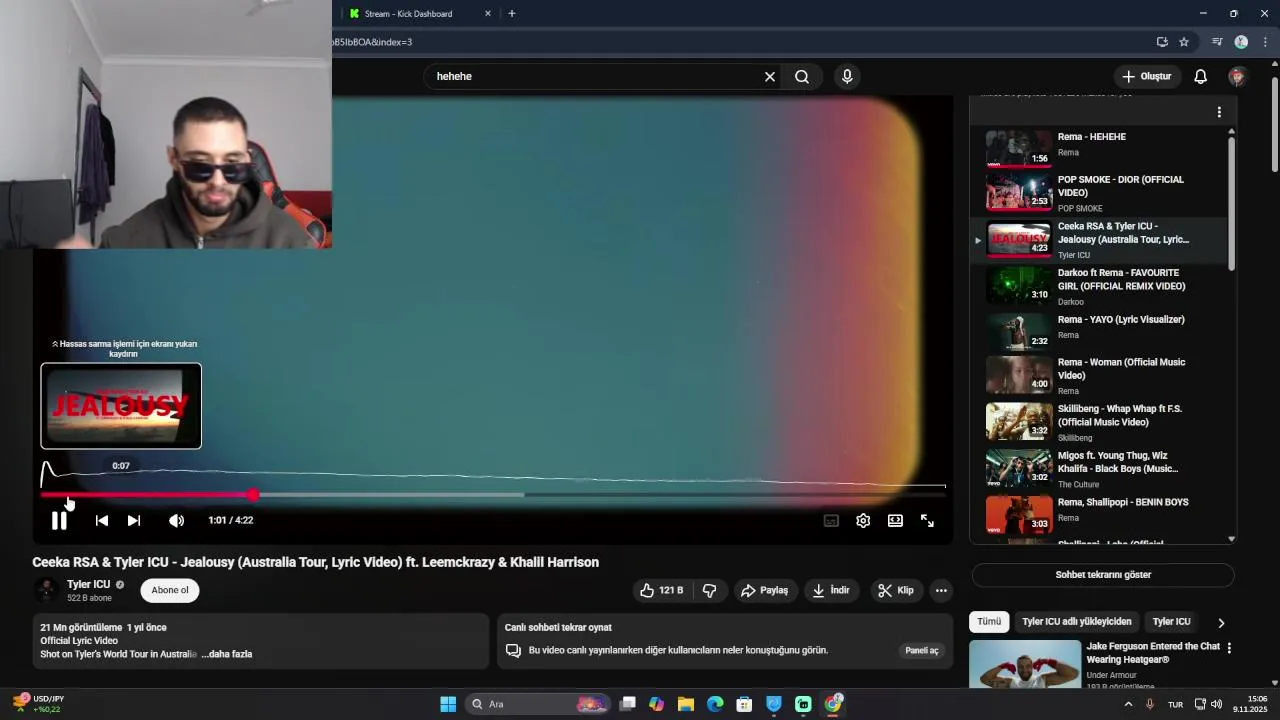
Task: Open playlist three-dot options menu
Action: coord(1219,112)
